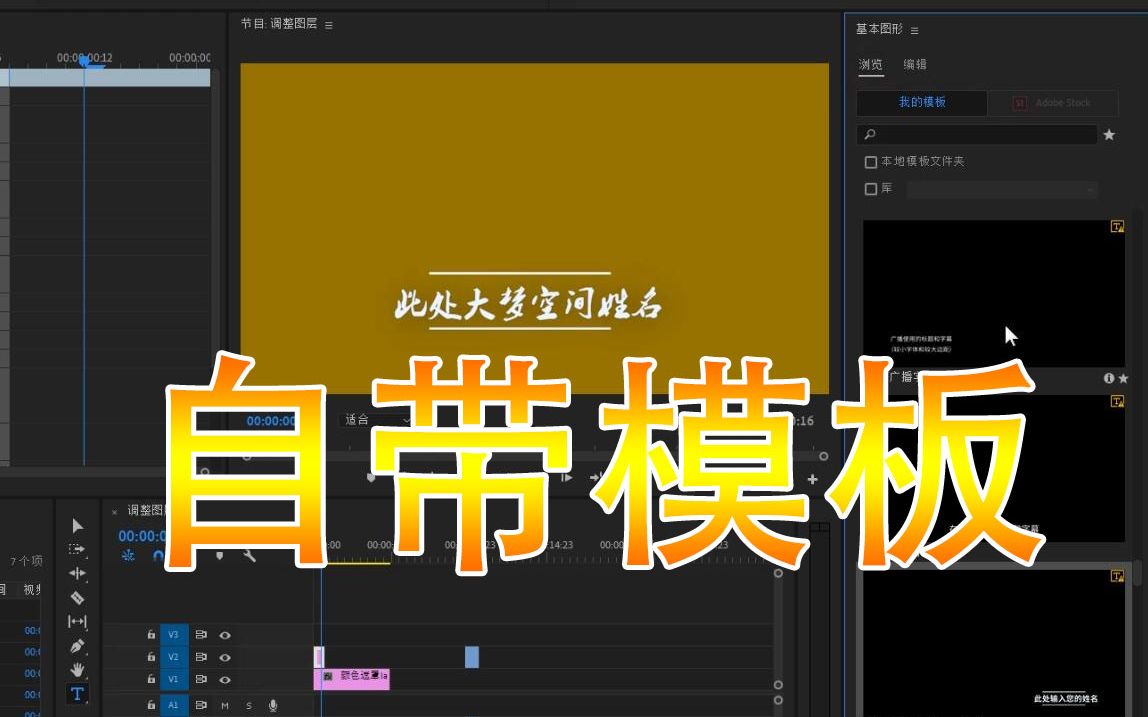Click the star favorites filter in Essential Graphics
The height and width of the screenshot is (717, 1148).
[x=1108, y=133]
